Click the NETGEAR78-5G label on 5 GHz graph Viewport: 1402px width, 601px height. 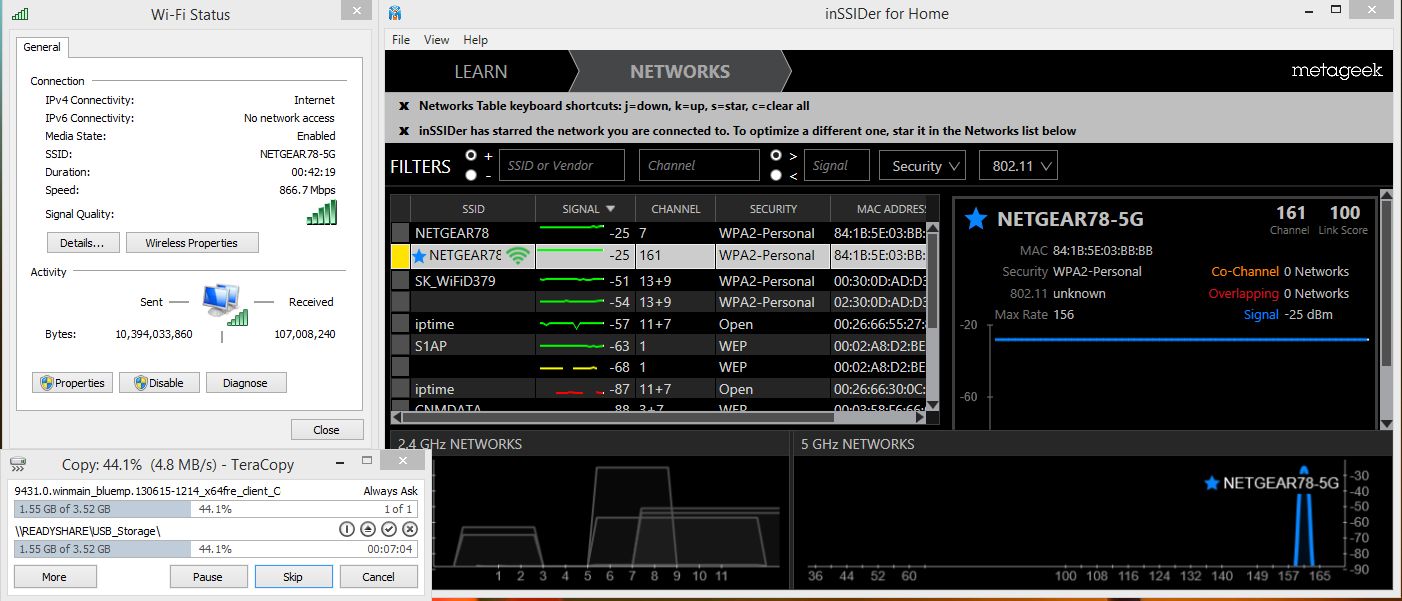coord(1281,483)
